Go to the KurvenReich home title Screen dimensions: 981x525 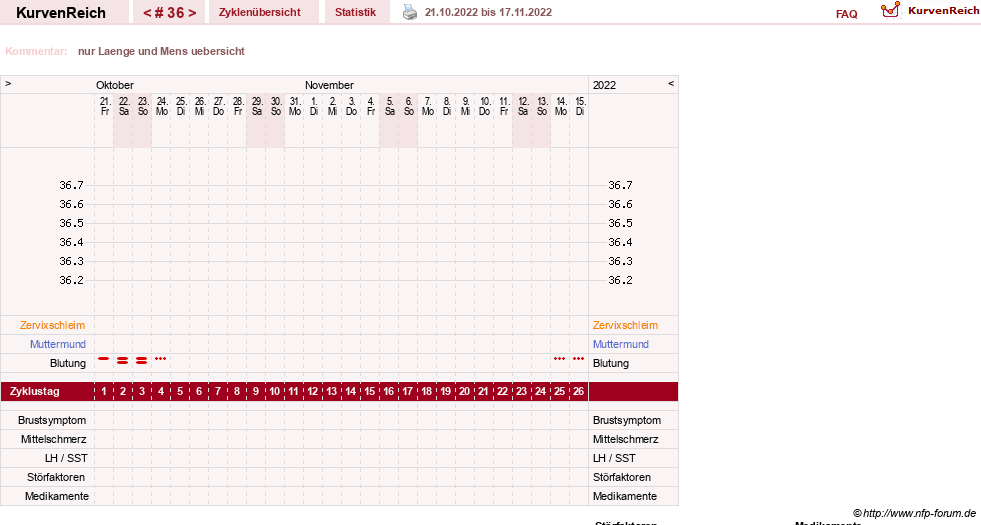(x=61, y=13)
